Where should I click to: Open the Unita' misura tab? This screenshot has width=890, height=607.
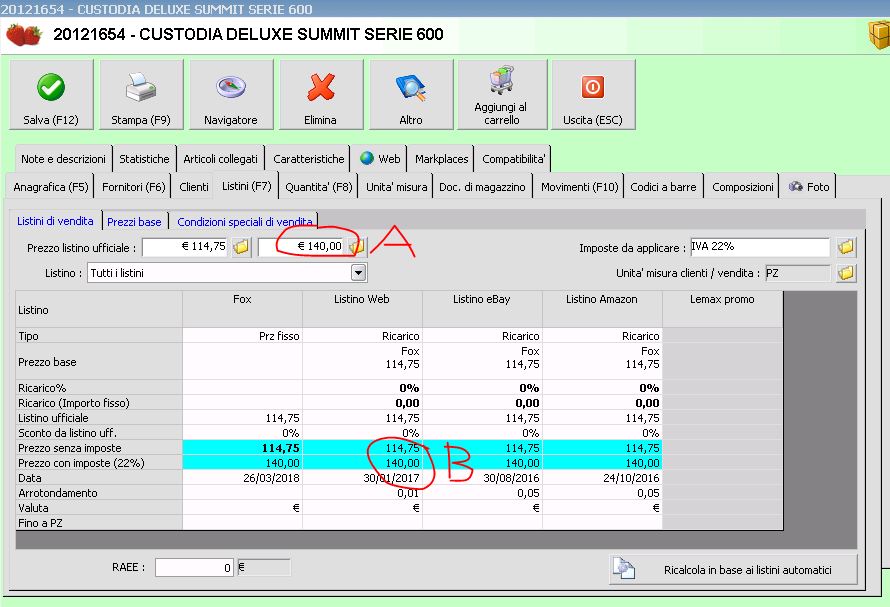point(396,187)
